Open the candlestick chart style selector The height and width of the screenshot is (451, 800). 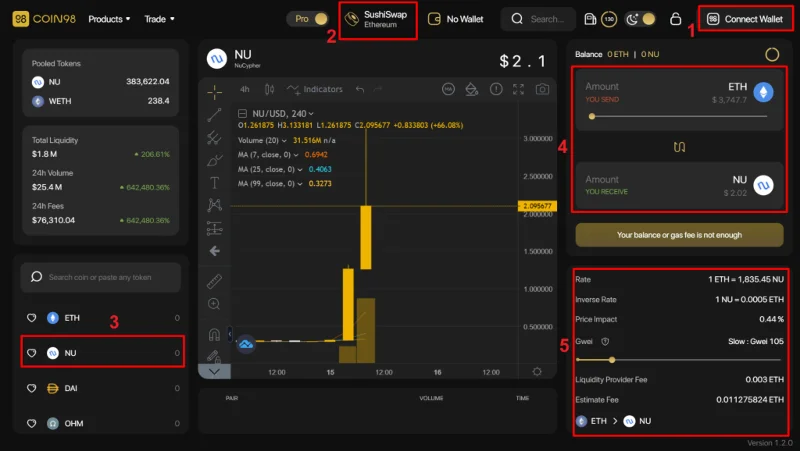(269, 89)
